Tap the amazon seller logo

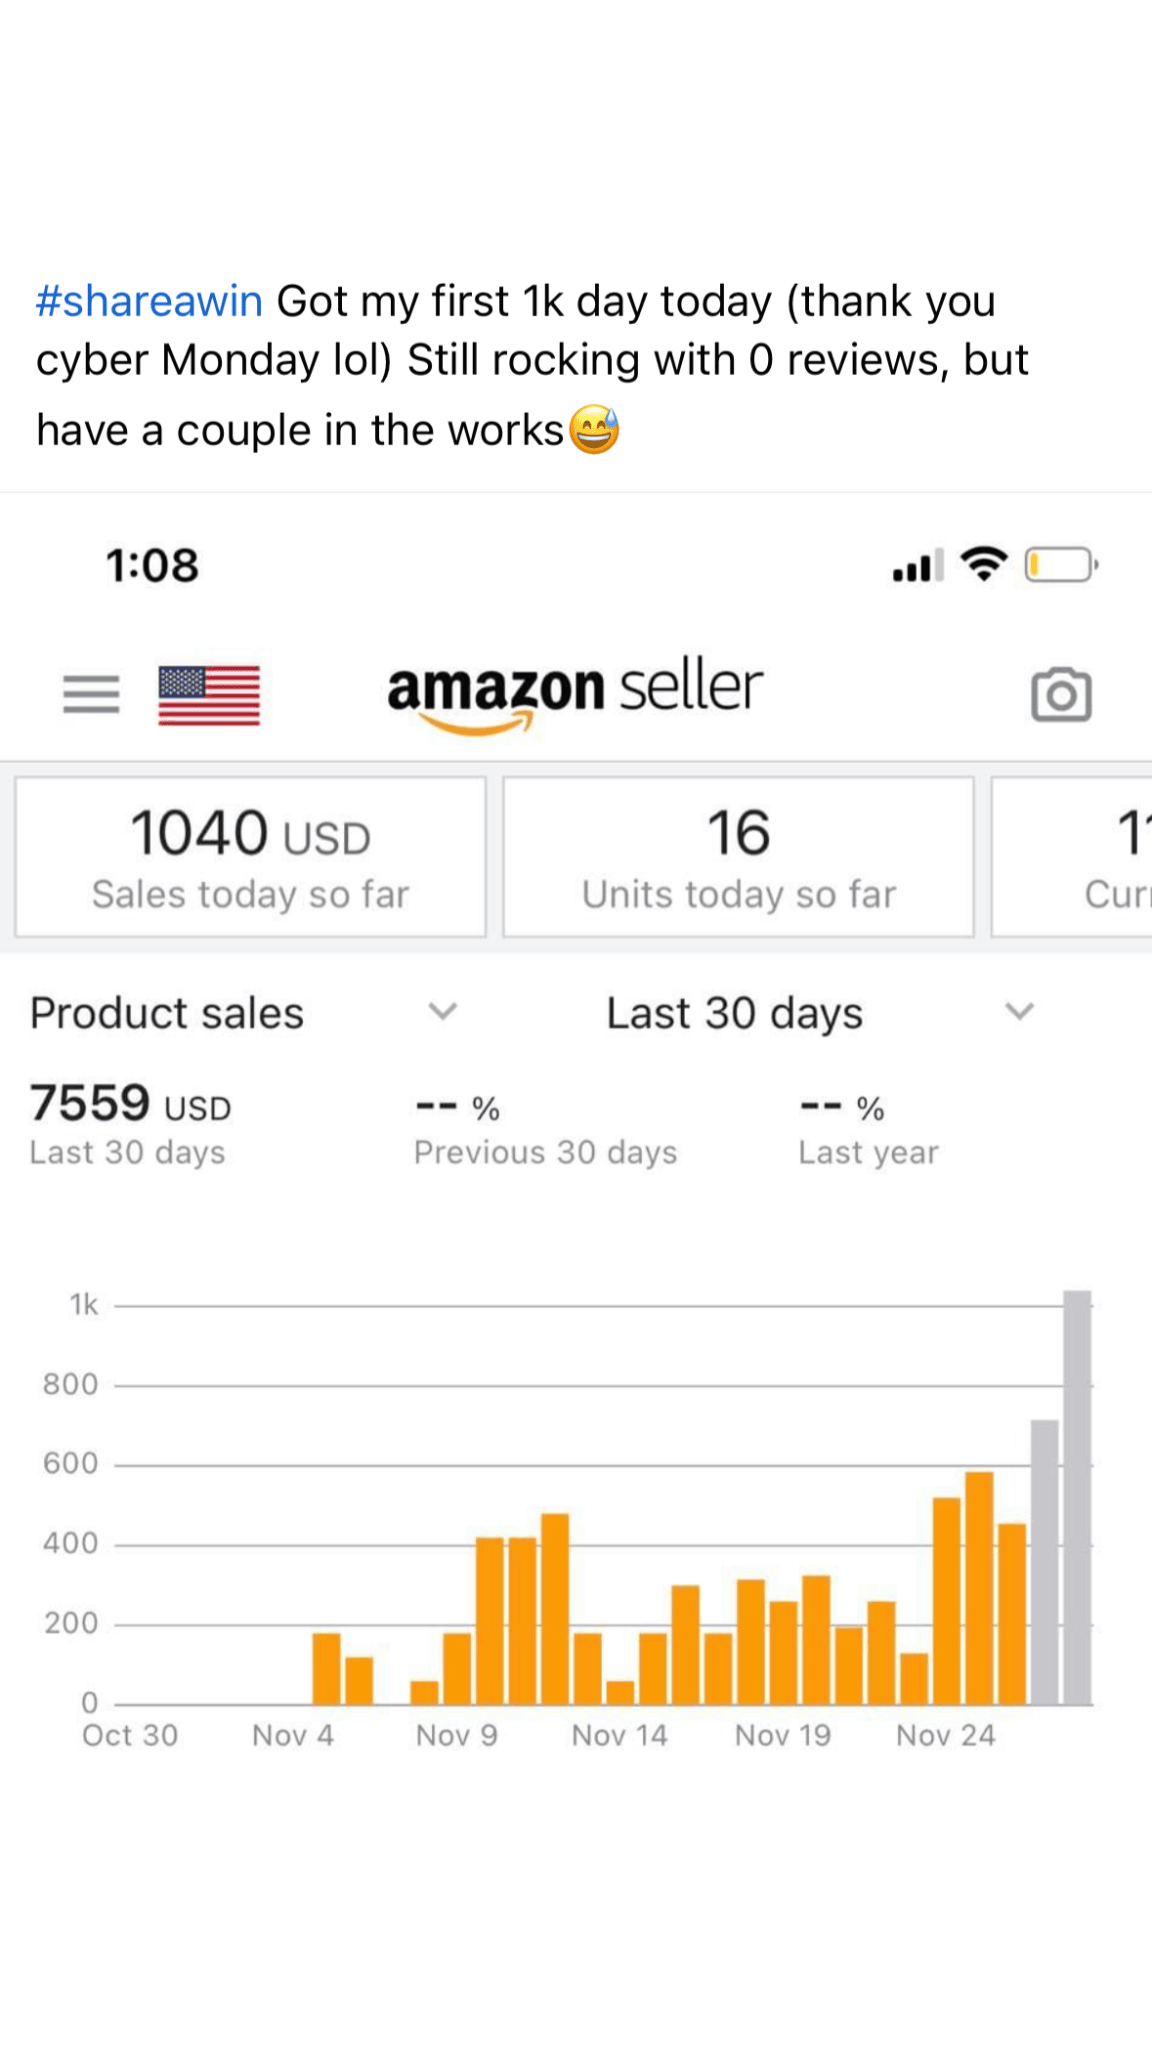(x=575, y=692)
